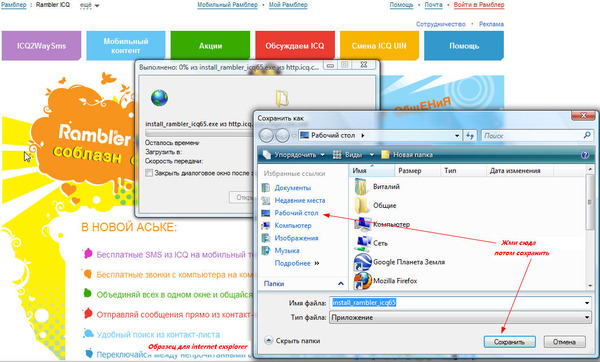This screenshot has width=600, height=362.
Task: Click the search magnifier icon in Поиск field
Action: 587,135
